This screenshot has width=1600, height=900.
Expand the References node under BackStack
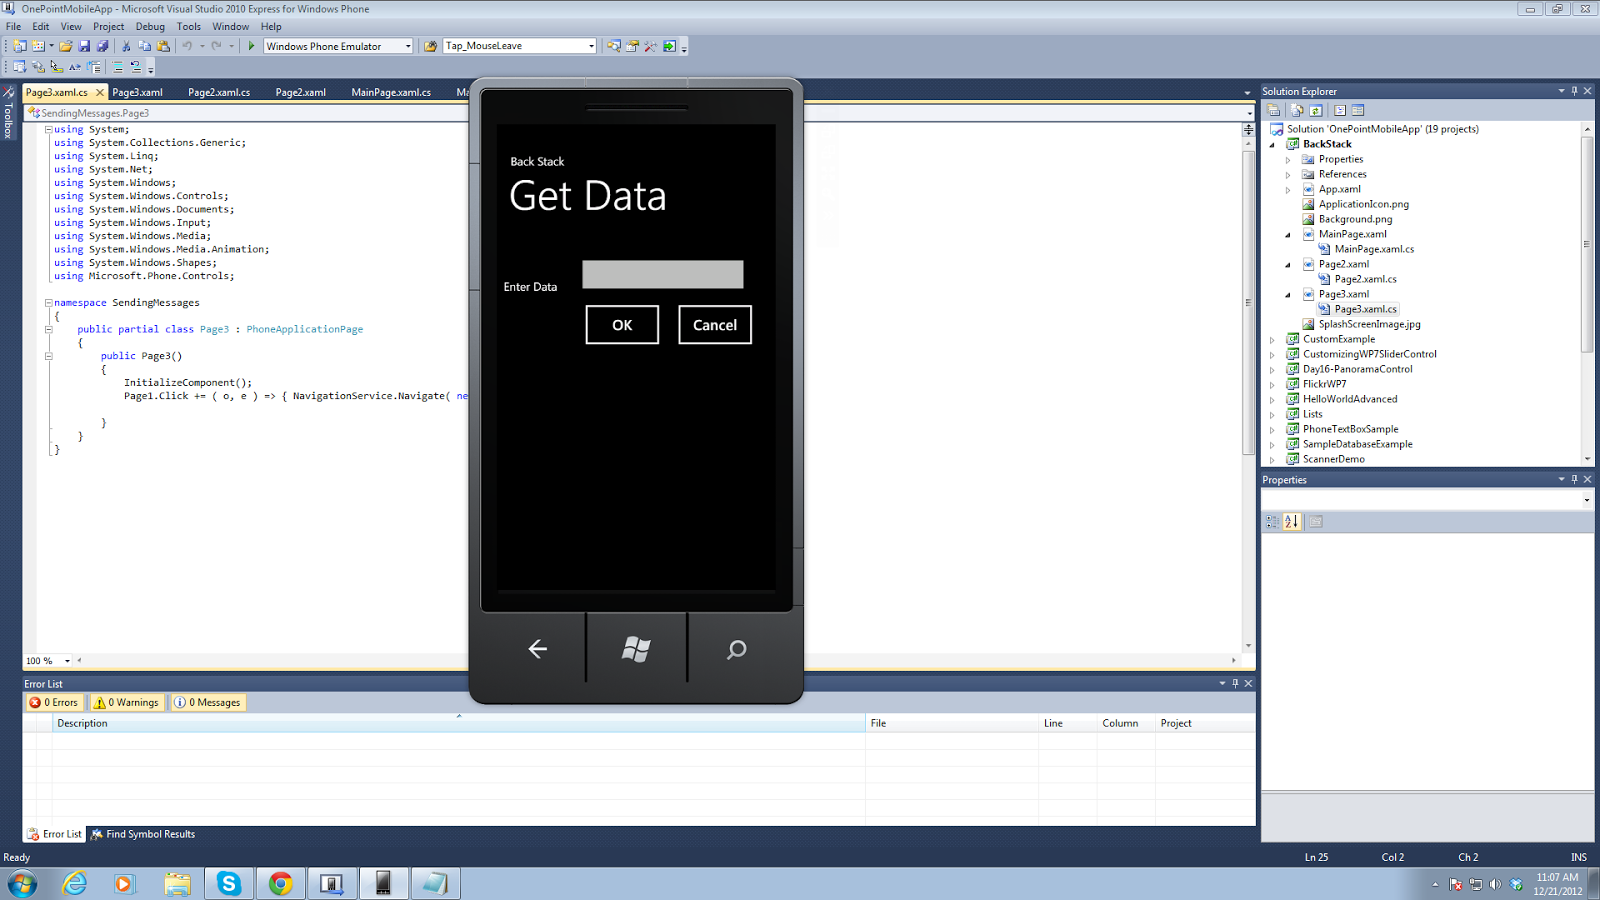(1288, 173)
